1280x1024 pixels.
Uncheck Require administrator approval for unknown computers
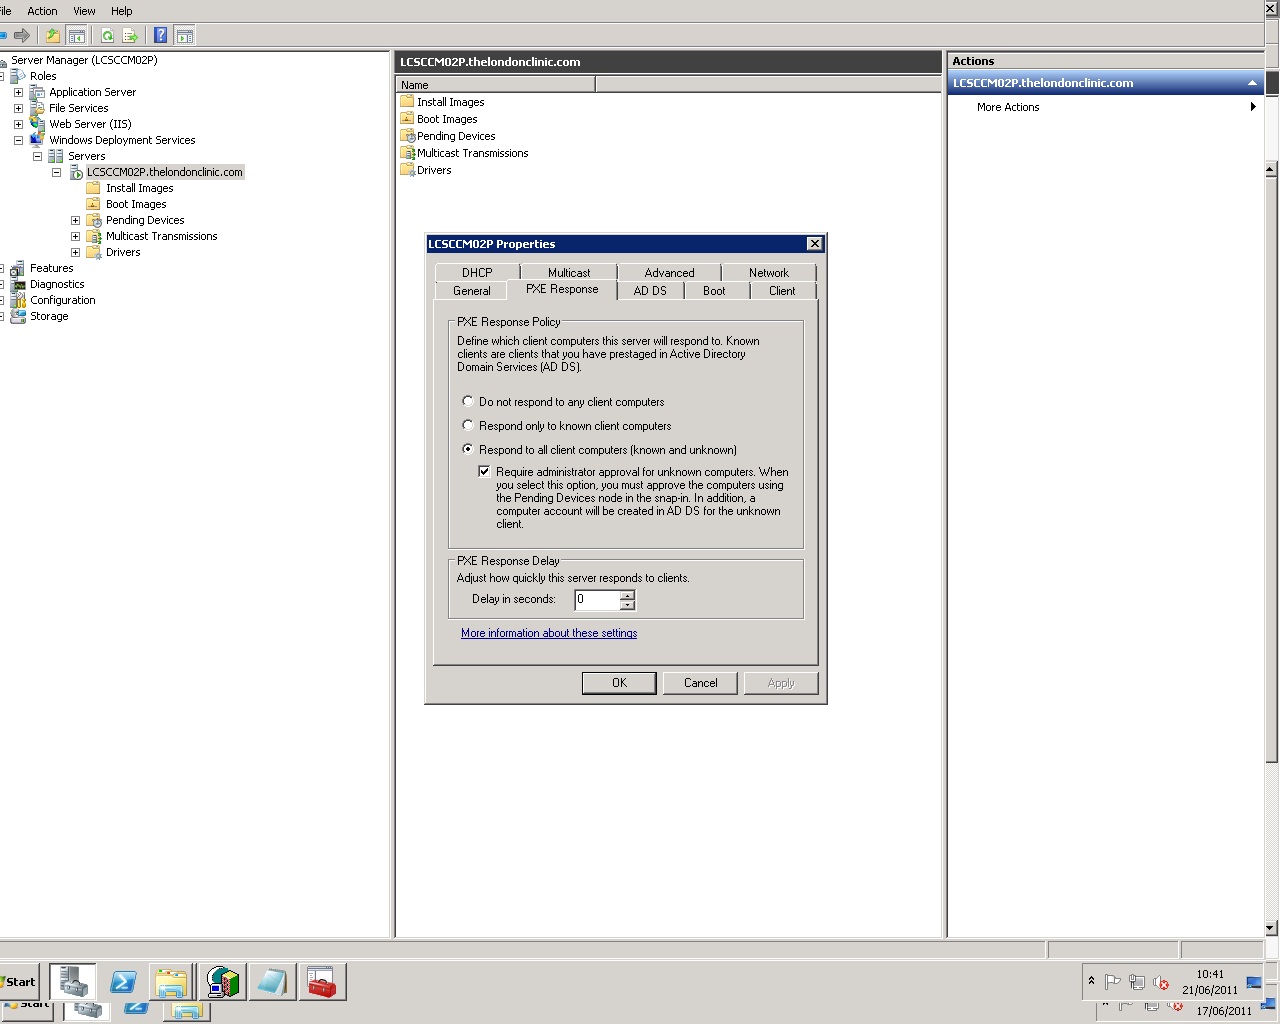485,471
